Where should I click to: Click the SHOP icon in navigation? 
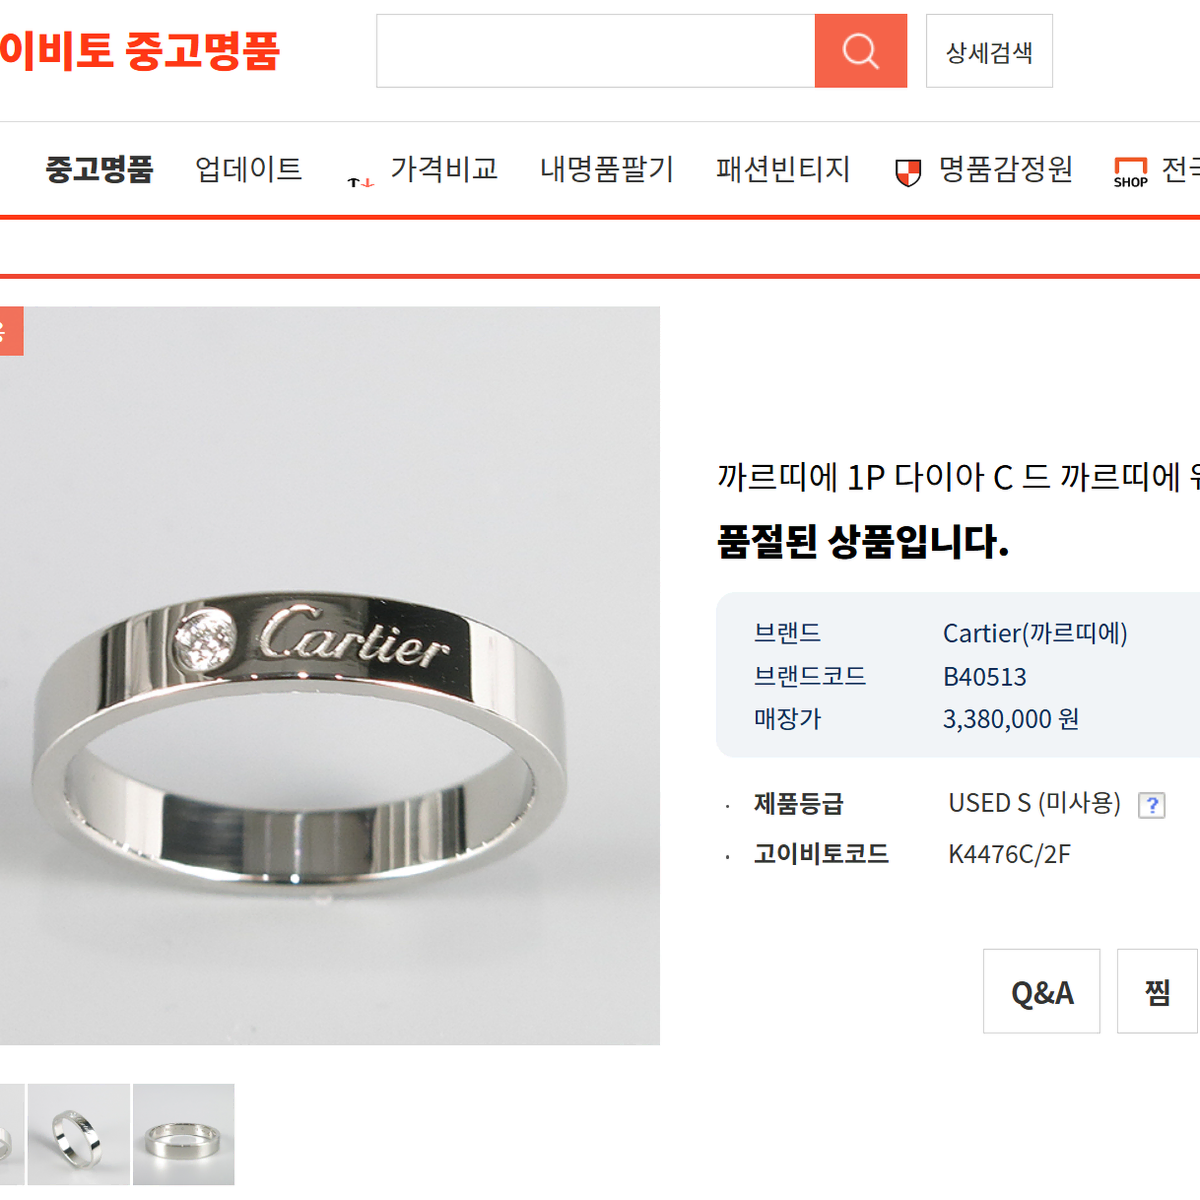pos(1130,173)
